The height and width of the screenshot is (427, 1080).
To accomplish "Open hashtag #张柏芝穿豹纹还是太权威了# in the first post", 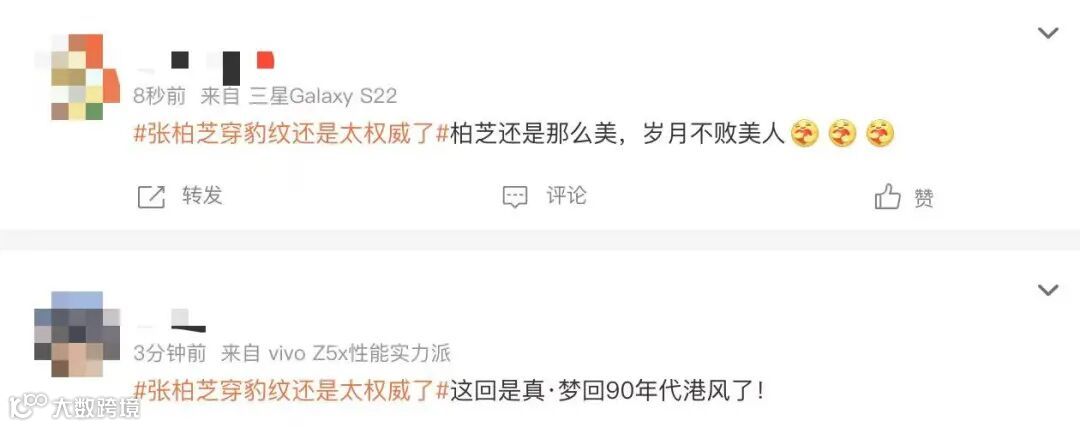I will click(291, 134).
